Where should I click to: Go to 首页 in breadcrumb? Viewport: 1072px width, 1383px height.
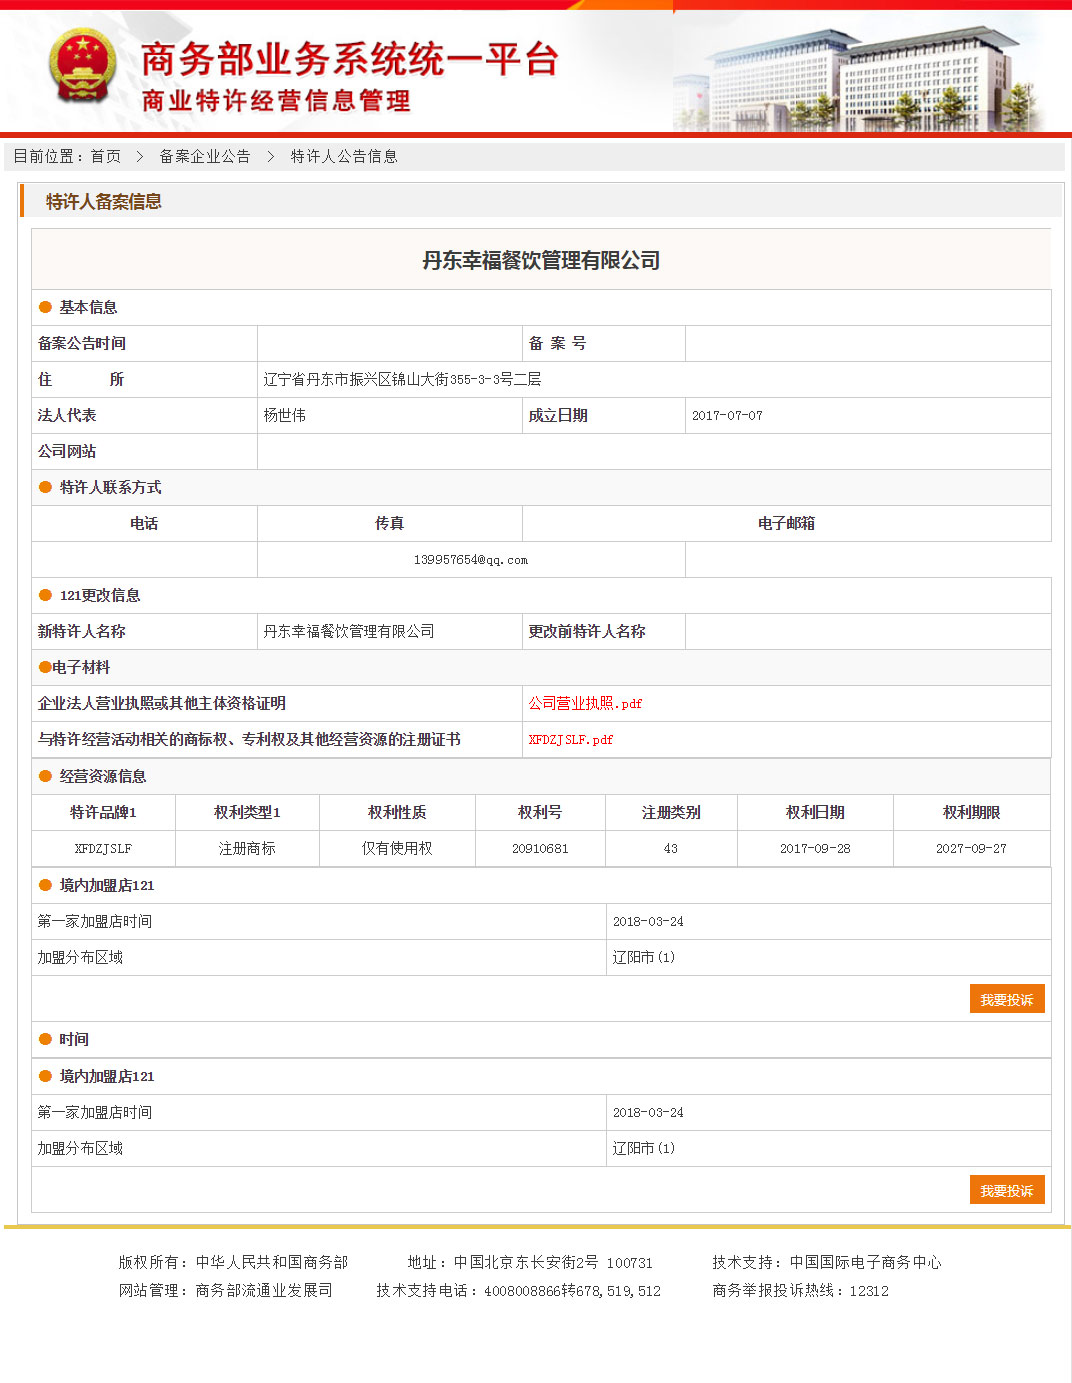point(105,156)
